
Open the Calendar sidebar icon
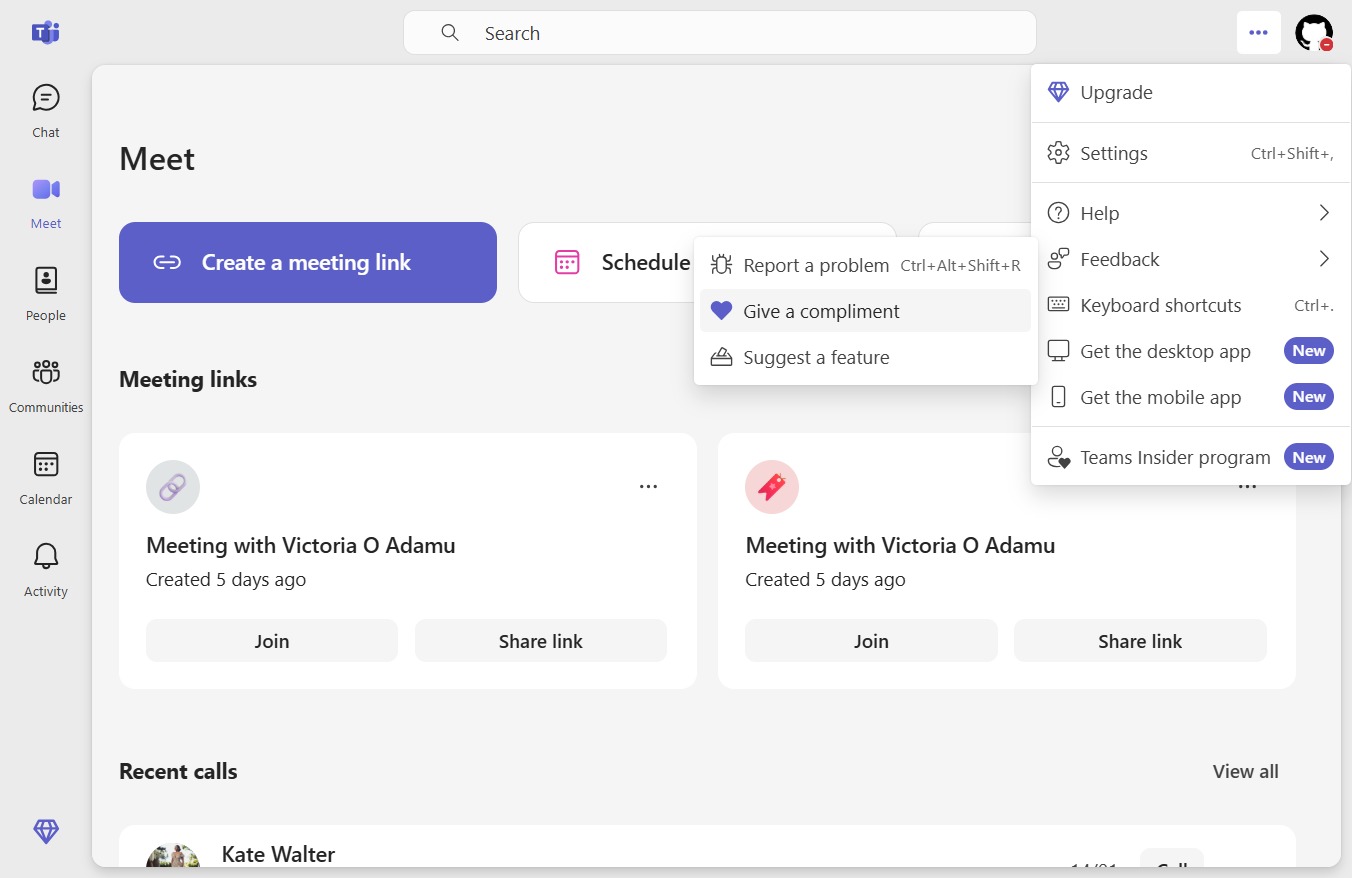pyautogui.click(x=46, y=464)
